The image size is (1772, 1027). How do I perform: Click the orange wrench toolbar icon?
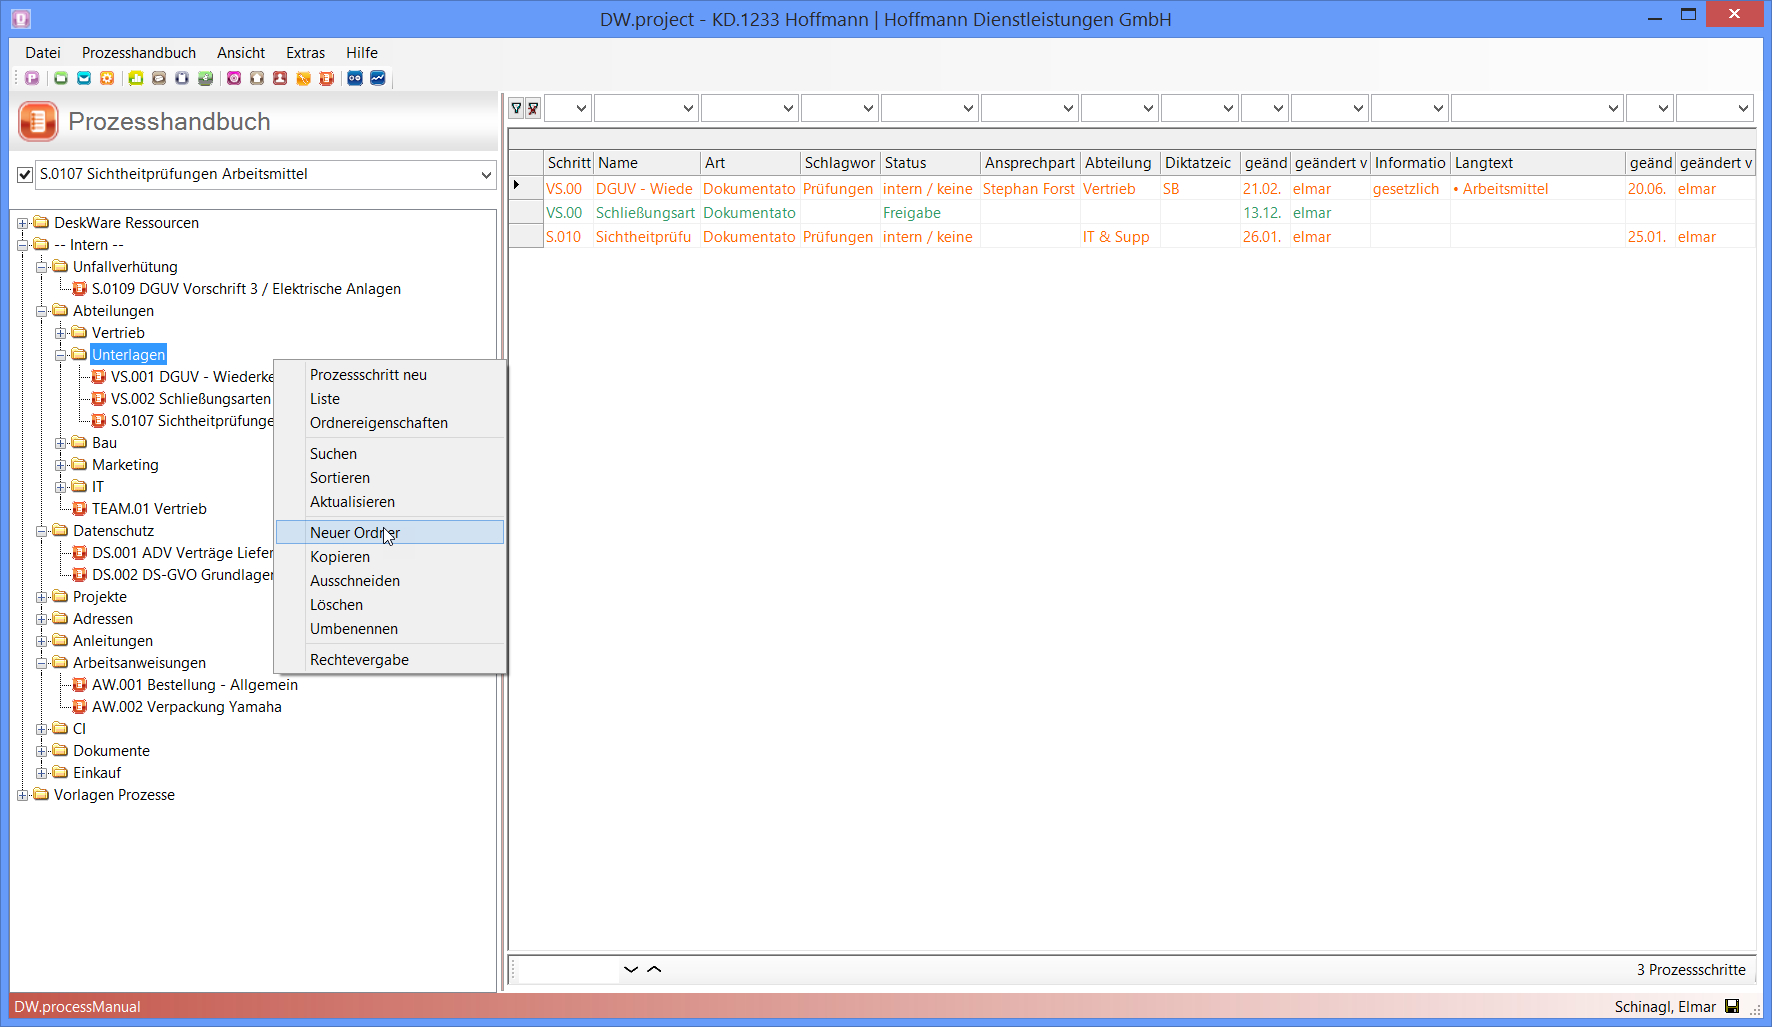(x=303, y=78)
